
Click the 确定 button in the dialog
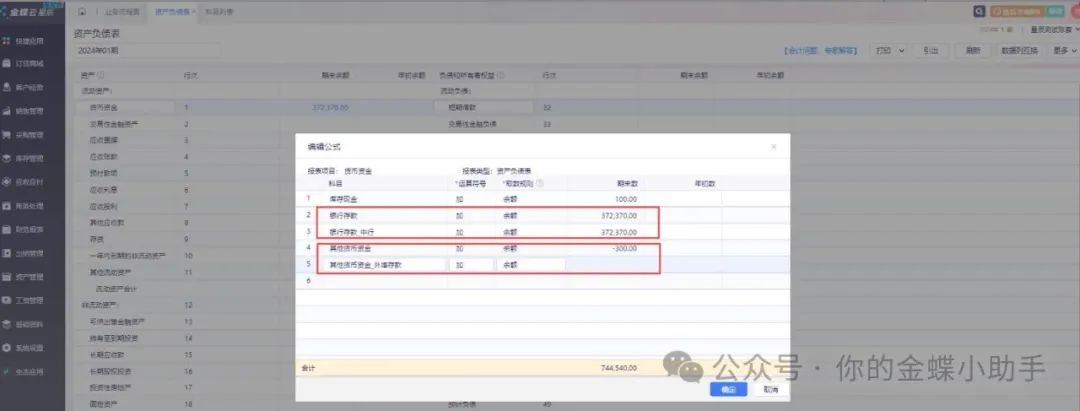[728, 390]
